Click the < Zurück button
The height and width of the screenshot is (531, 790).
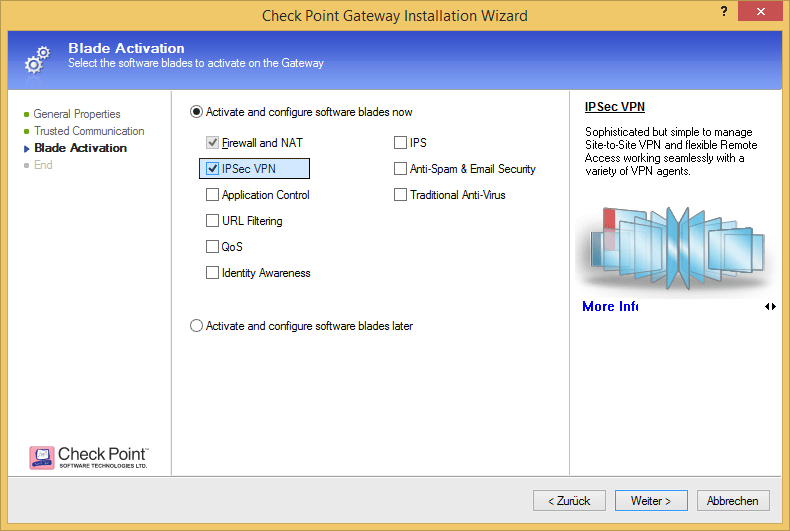pyautogui.click(x=569, y=501)
